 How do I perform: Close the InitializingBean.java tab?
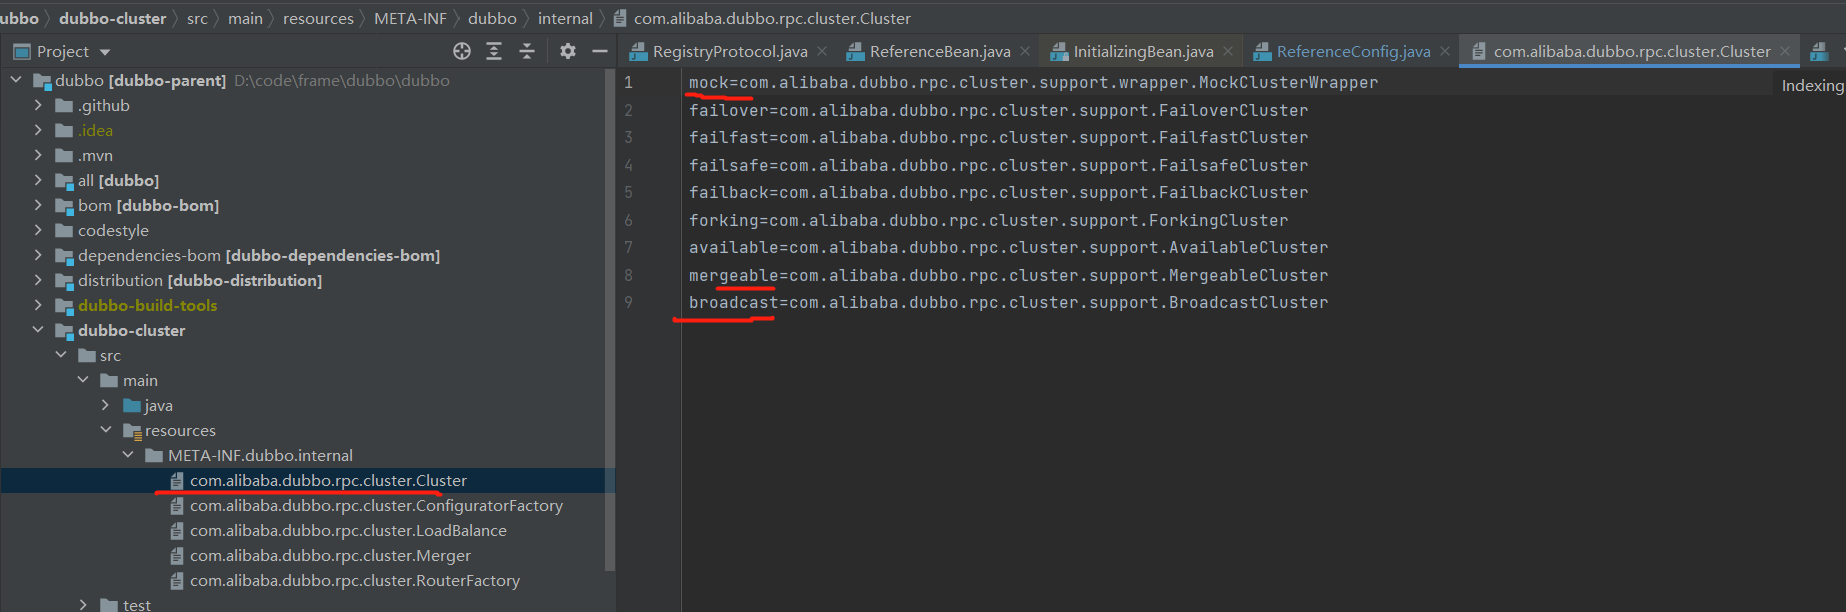click(x=1228, y=51)
